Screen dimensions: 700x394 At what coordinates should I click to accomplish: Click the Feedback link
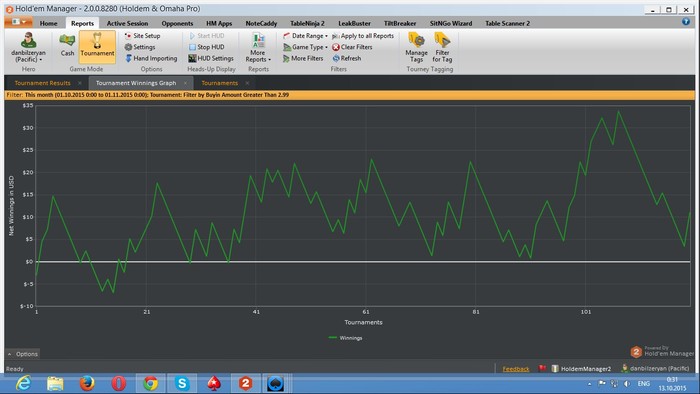pyautogui.click(x=516, y=369)
